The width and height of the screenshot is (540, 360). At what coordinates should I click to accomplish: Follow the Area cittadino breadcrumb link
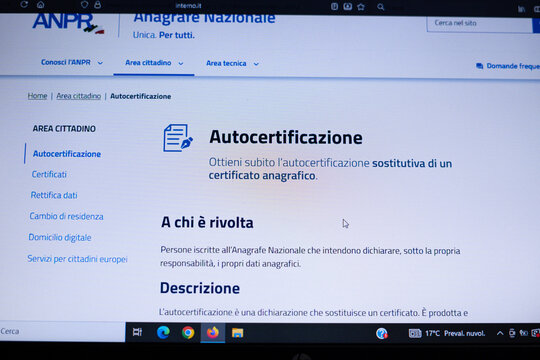[79, 96]
